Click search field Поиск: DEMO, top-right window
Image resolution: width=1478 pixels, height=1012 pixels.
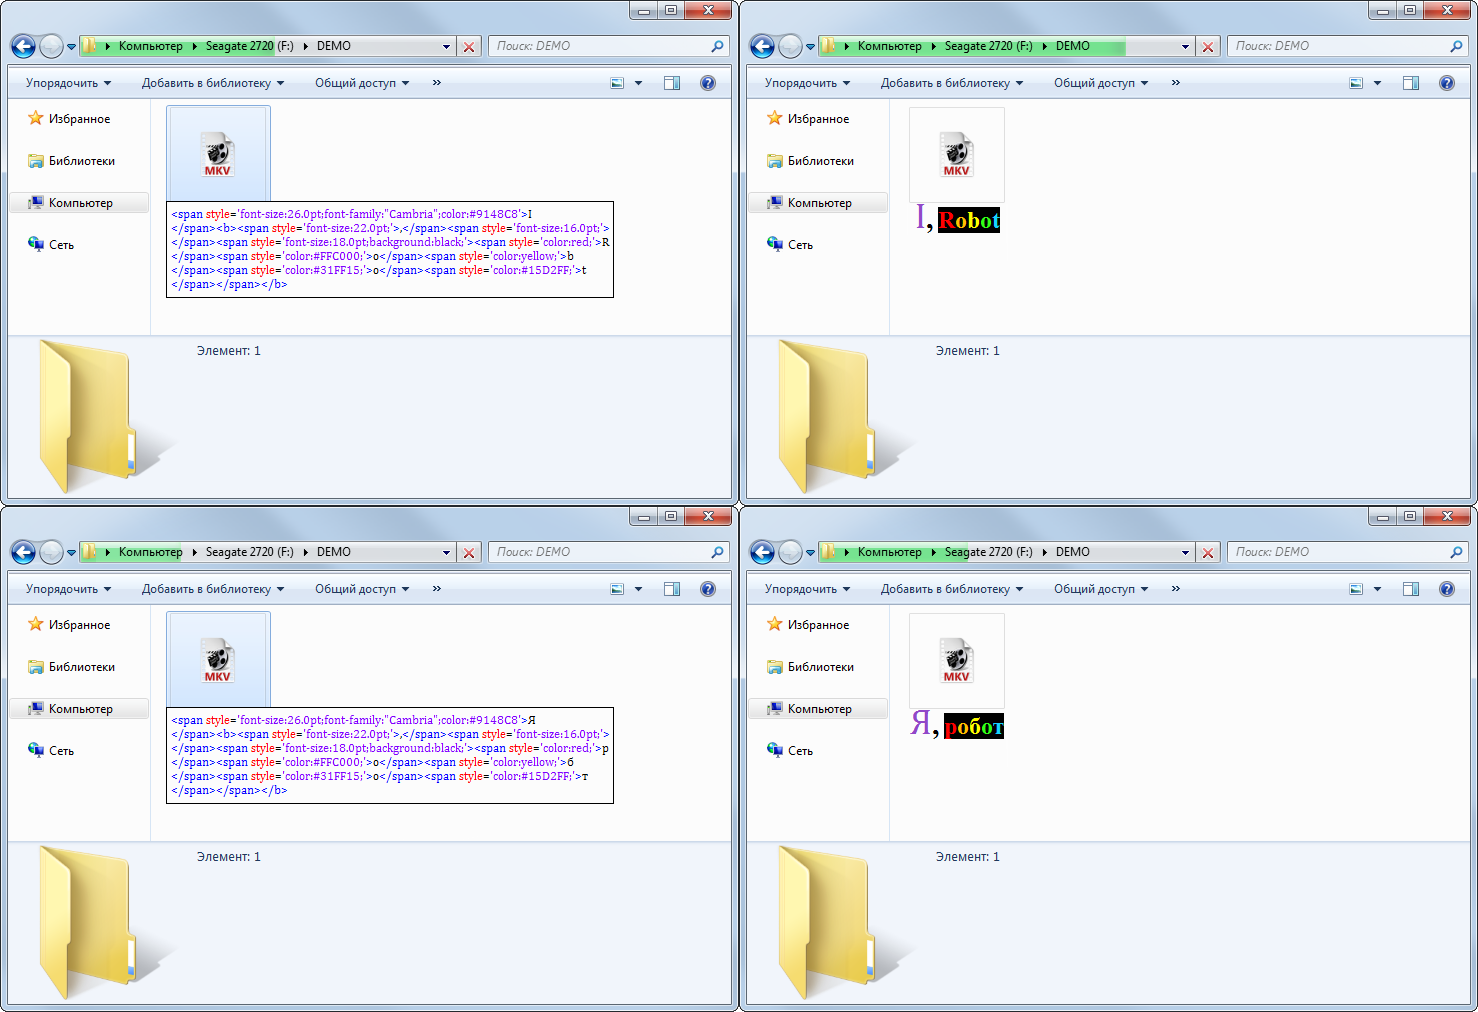1347,46
